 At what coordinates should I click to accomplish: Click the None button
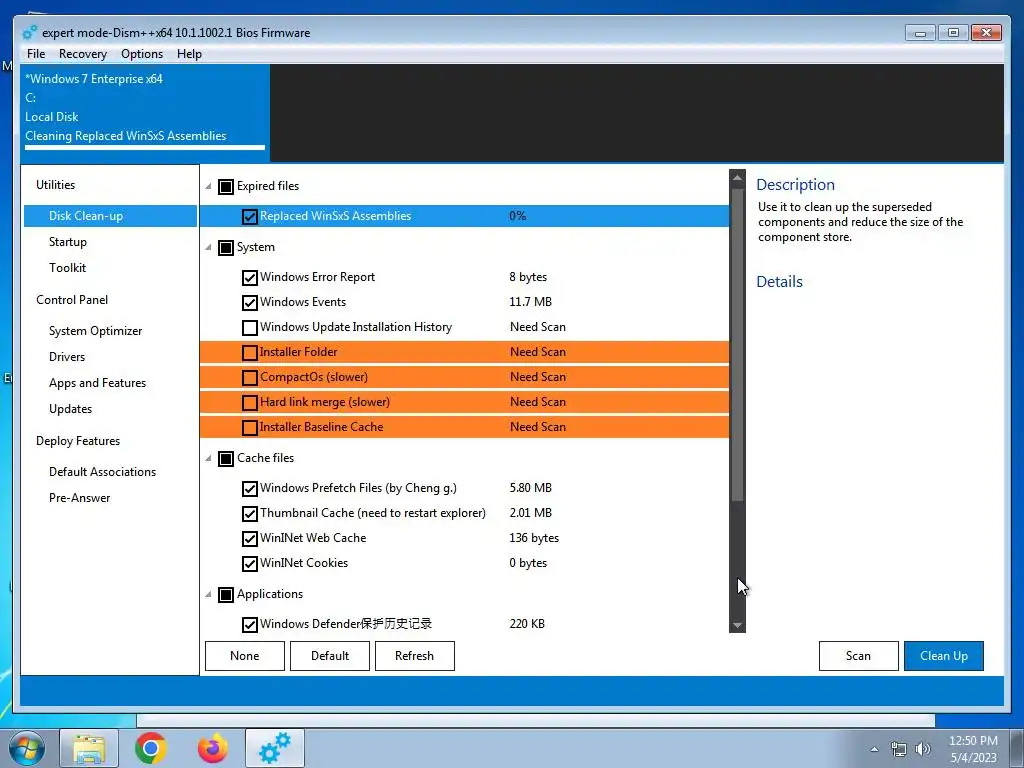point(245,656)
